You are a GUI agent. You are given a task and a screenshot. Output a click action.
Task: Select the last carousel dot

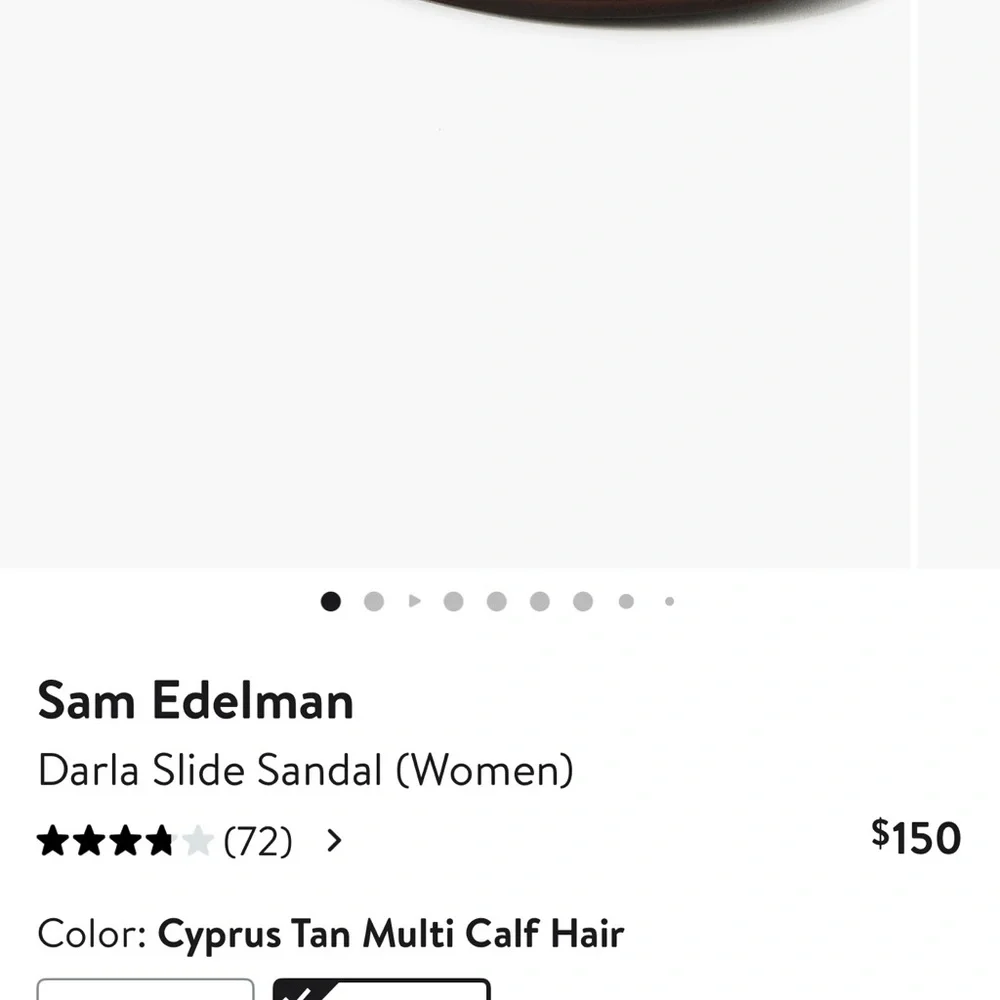pyautogui.click(x=668, y=601)
